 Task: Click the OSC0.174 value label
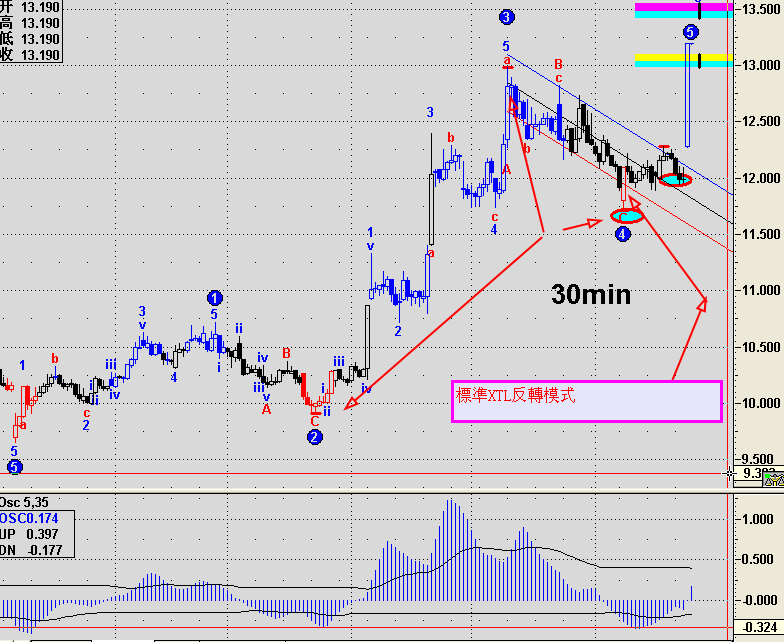coord(29,518)
